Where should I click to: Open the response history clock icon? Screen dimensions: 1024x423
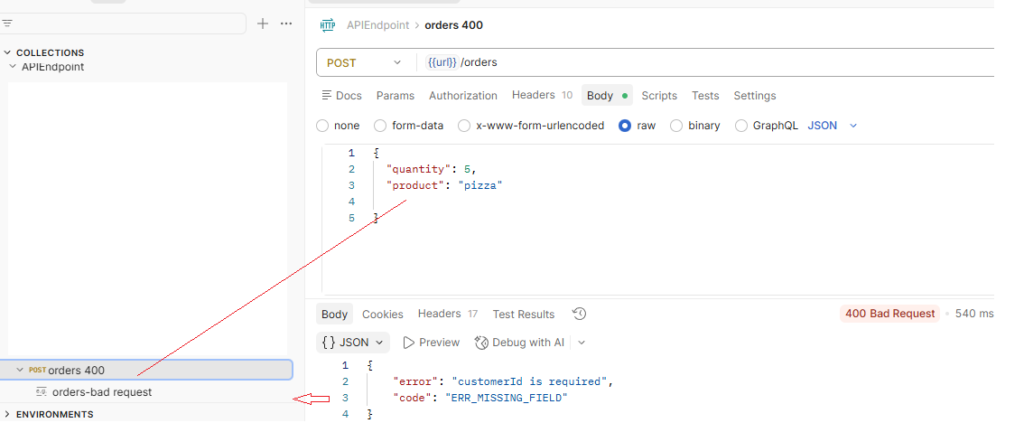(x=579, y=314)
